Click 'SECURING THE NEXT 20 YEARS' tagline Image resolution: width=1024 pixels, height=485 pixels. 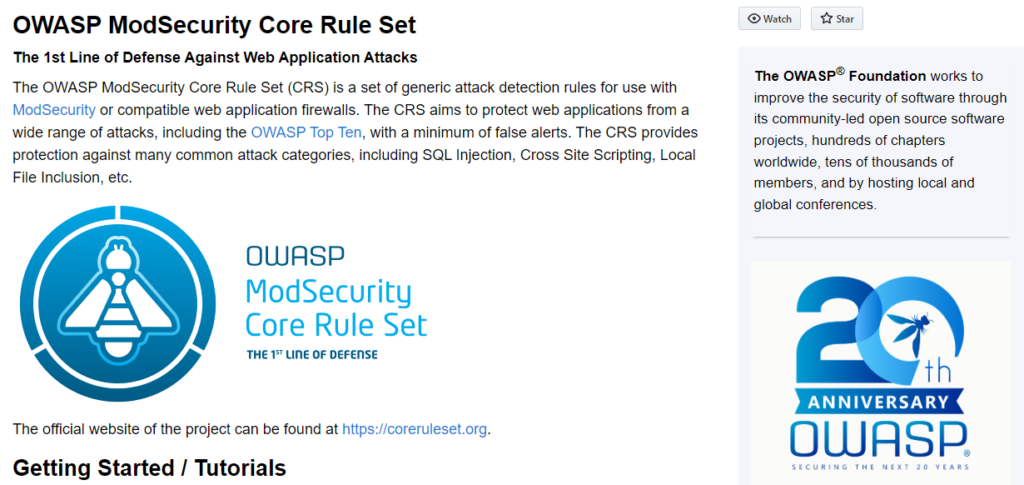(x=881, y=467)
